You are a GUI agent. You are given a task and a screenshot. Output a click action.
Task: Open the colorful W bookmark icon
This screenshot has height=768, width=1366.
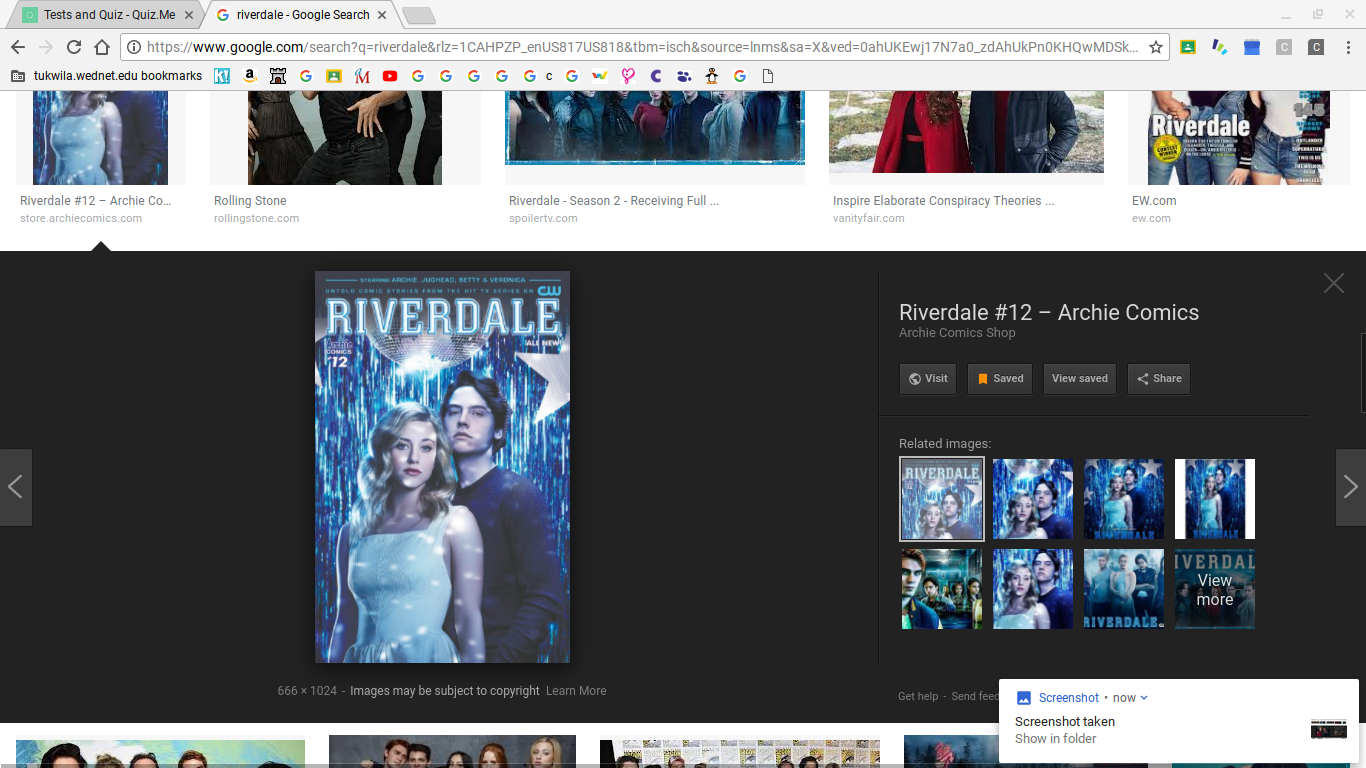[x=600, y=76]
